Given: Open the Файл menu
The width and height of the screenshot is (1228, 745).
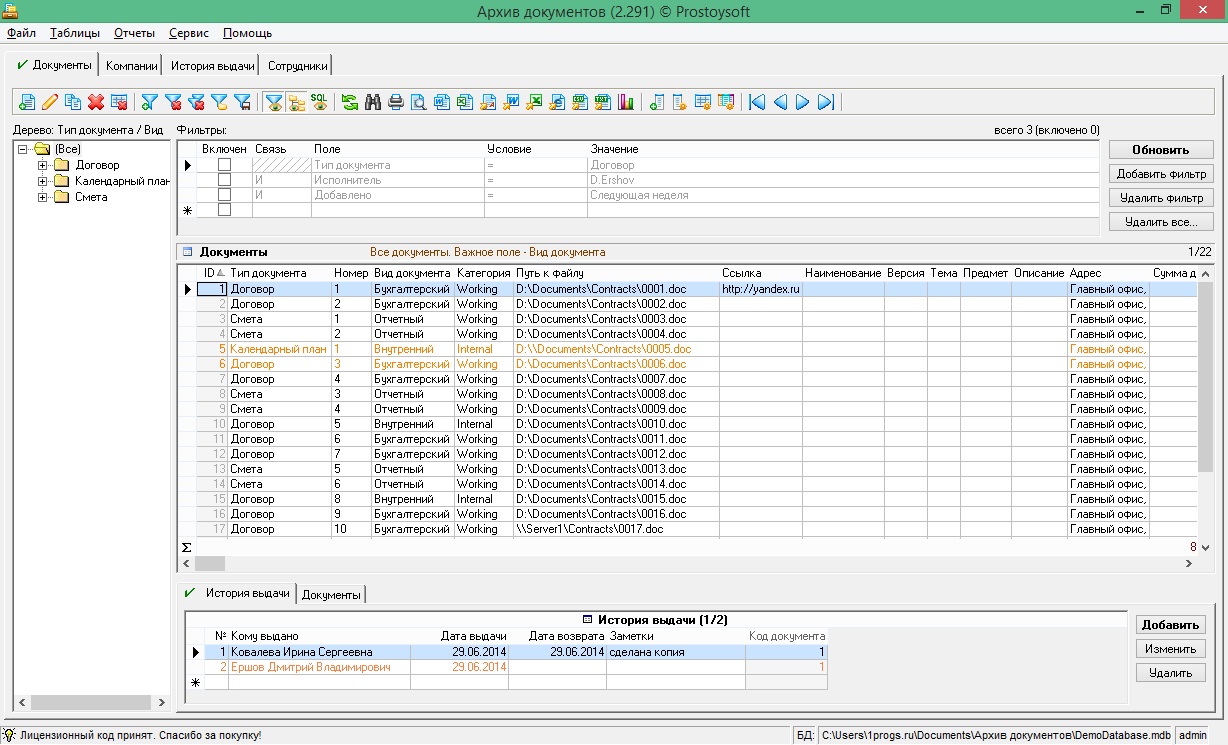Looking at the screenshot, I should pos(21,33).
